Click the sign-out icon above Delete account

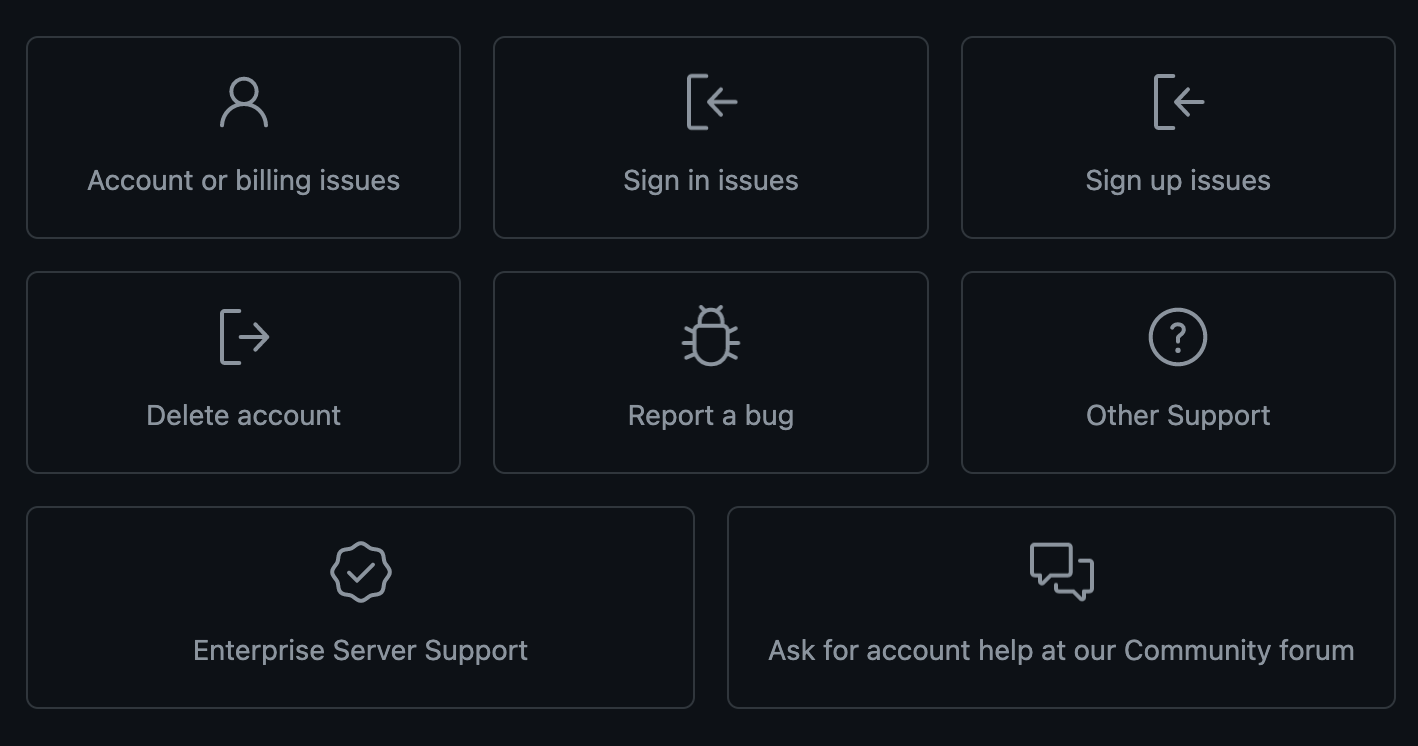[x=244, y=337]
